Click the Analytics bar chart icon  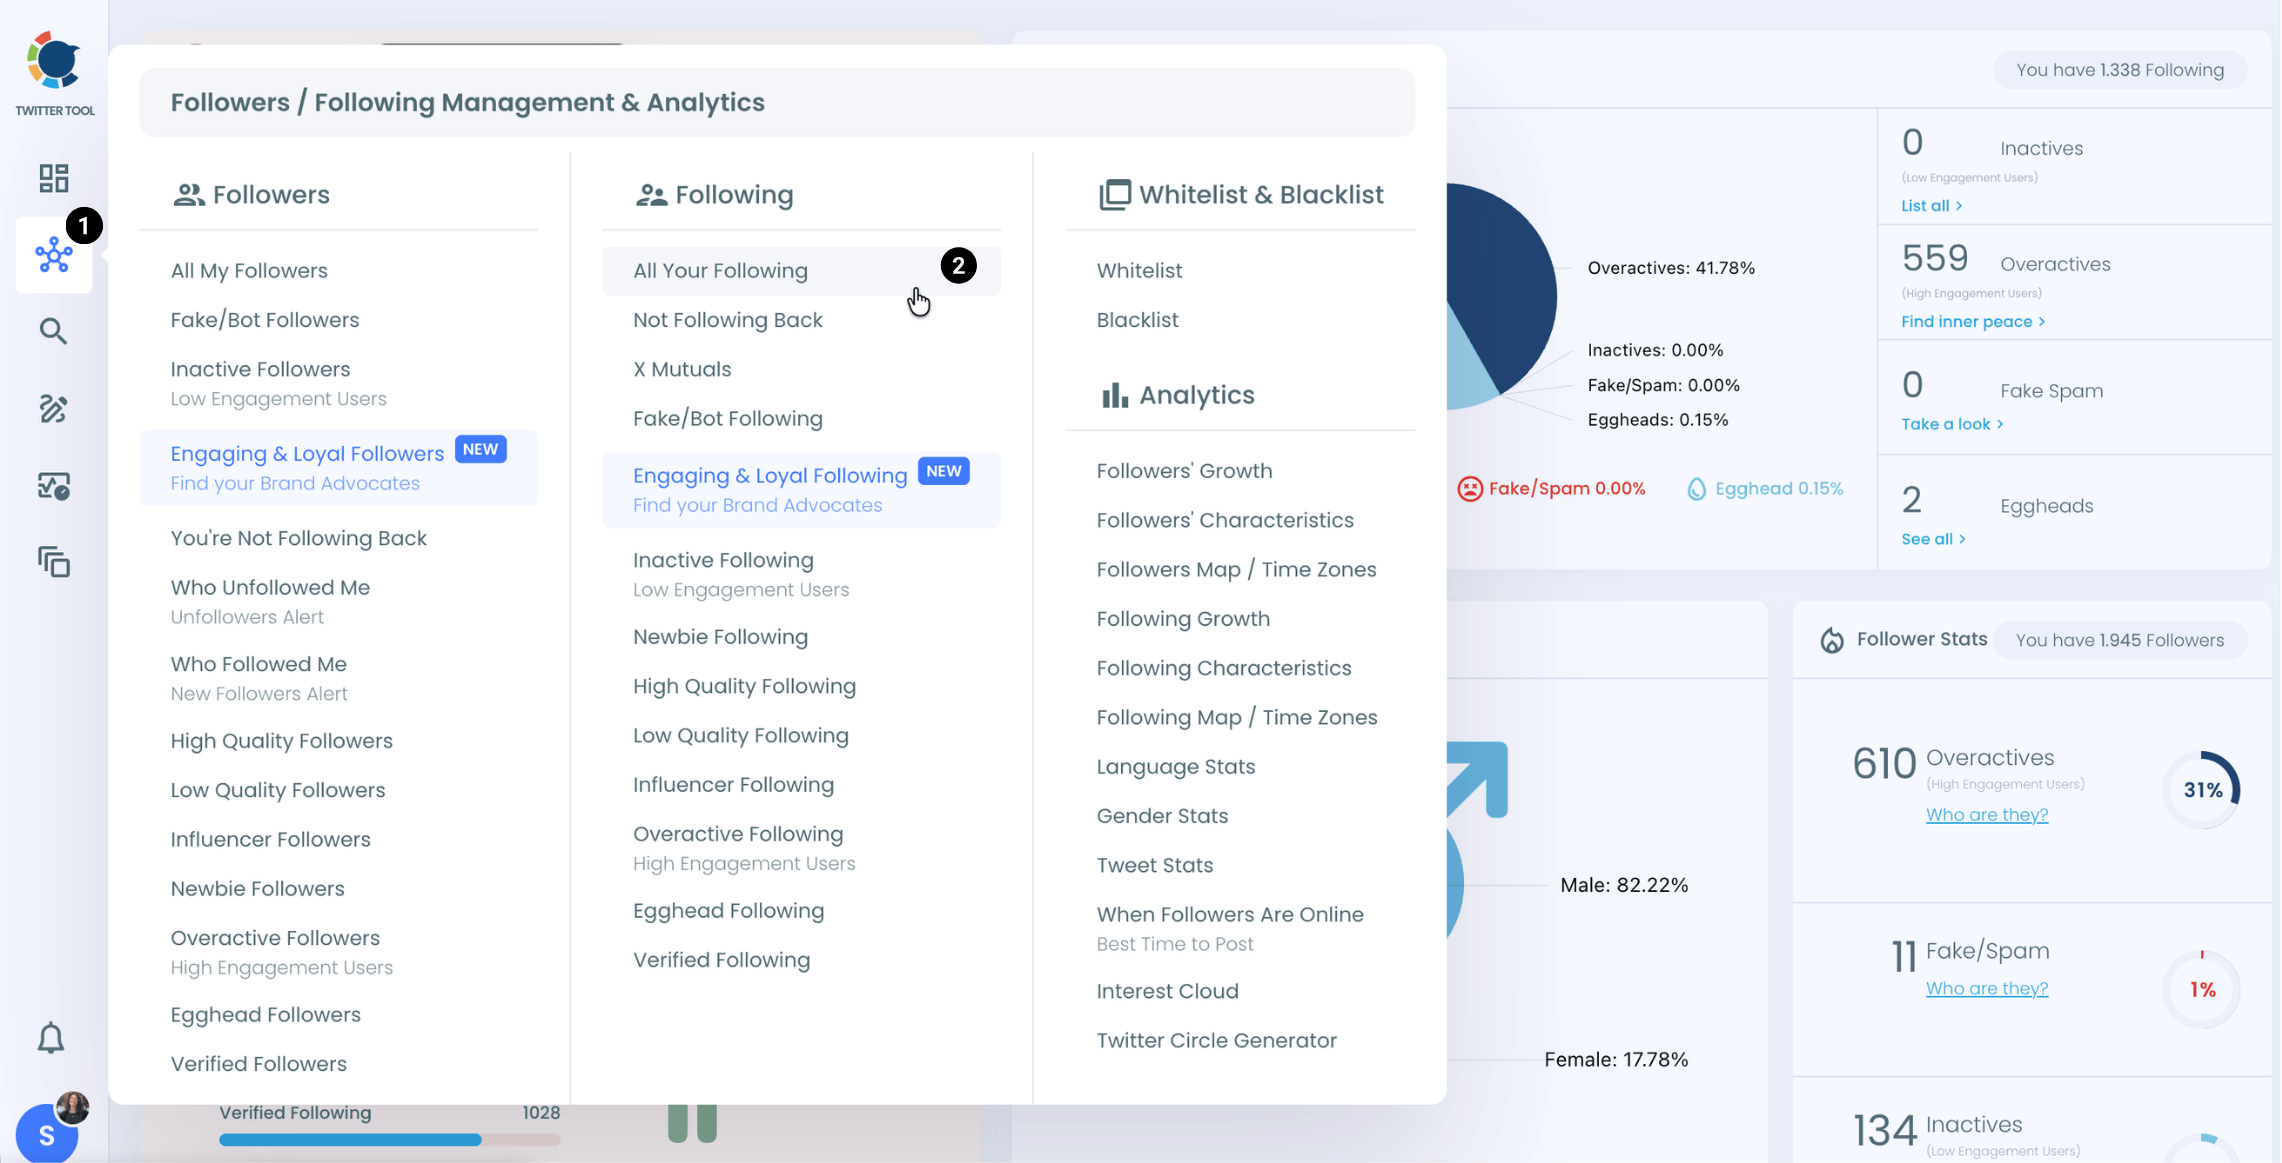pos(1114,395)
